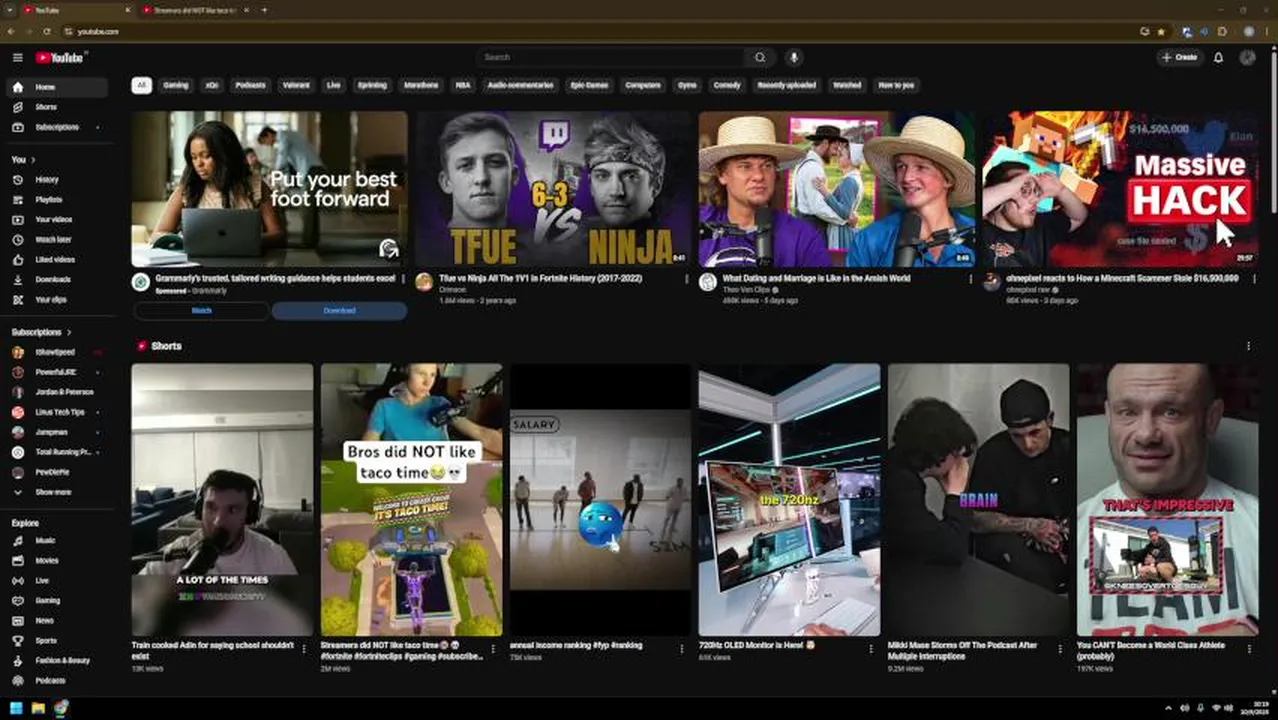Click the Create button
The image size is (1278, 720).
coord(1180,57)
